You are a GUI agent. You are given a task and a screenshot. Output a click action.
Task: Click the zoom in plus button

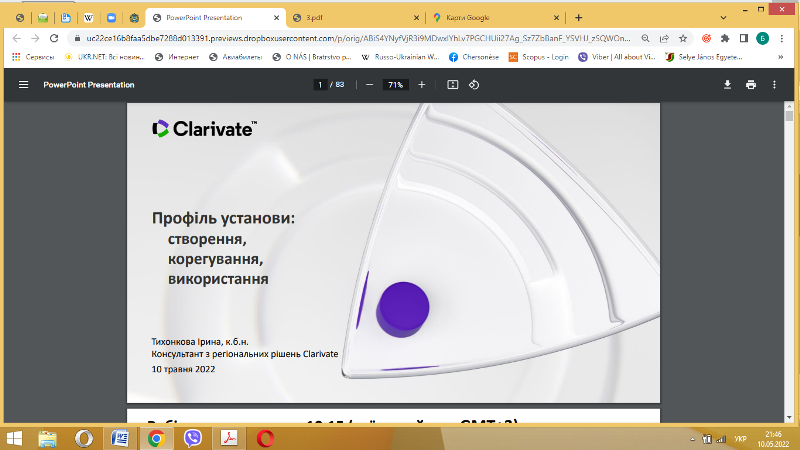click(421, 85)
